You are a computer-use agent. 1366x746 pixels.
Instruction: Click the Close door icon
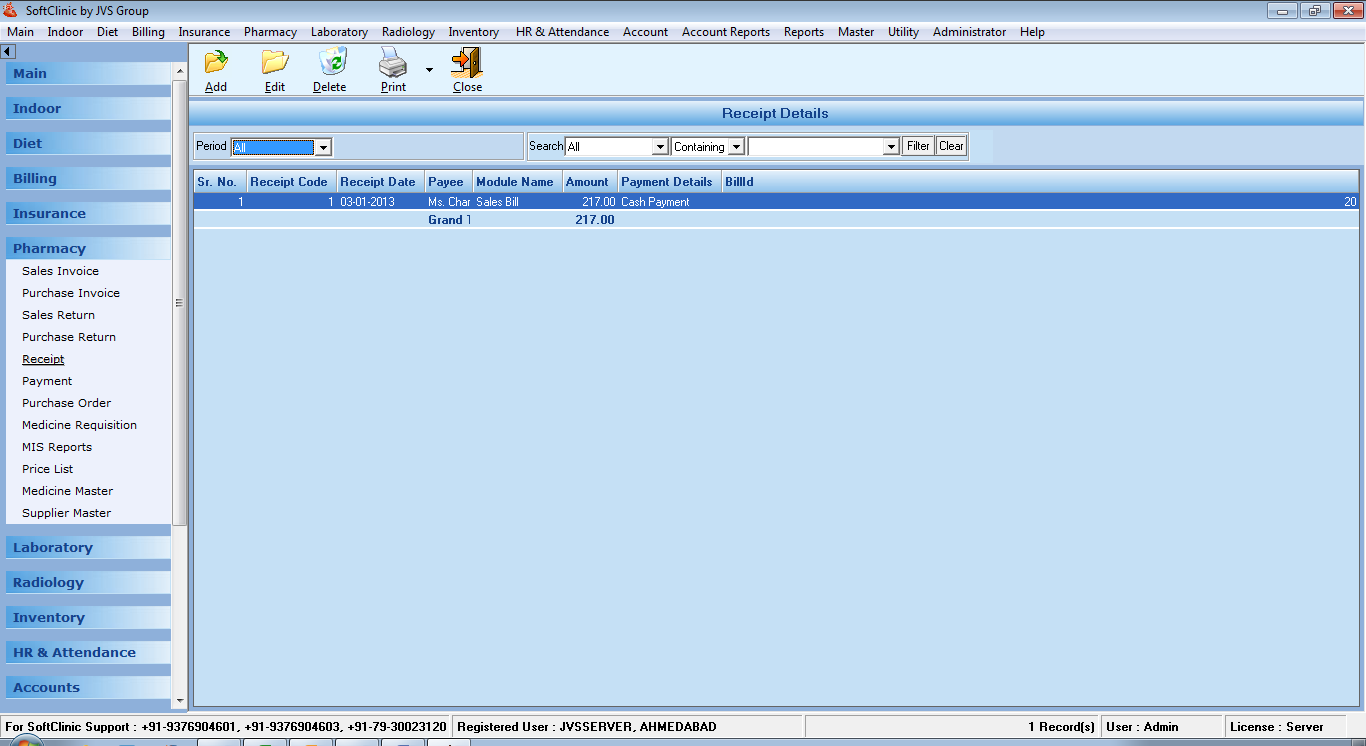click(x=467, y=63)
